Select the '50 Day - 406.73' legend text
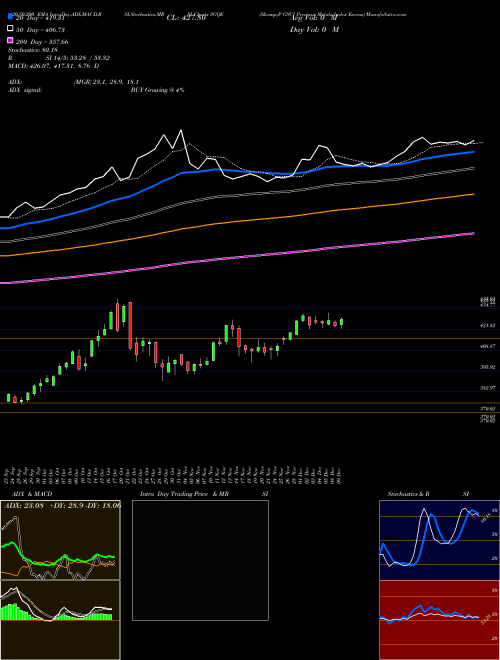Viewport: 500px width, 660px height. pyautogui.click(x=40, y=30)
